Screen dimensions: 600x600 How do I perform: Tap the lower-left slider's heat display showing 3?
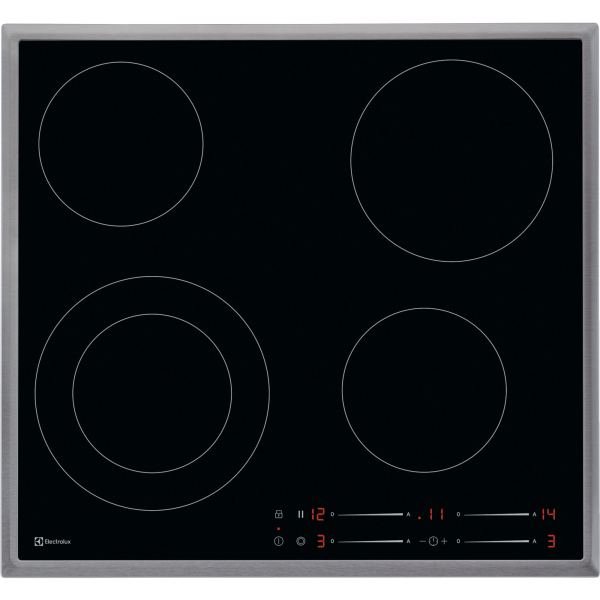(320, 541)
